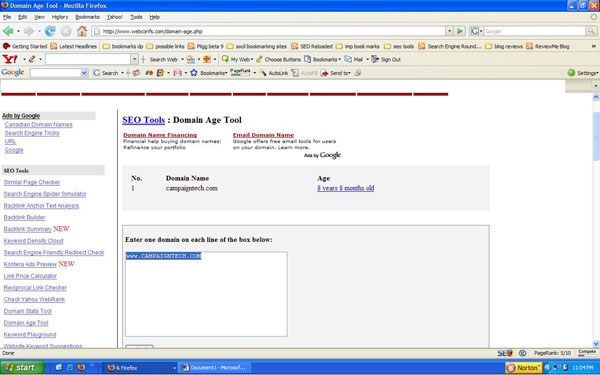Click the search magnifier in Firefox search box
Screen dimensions: 600x375
[591, 31]
